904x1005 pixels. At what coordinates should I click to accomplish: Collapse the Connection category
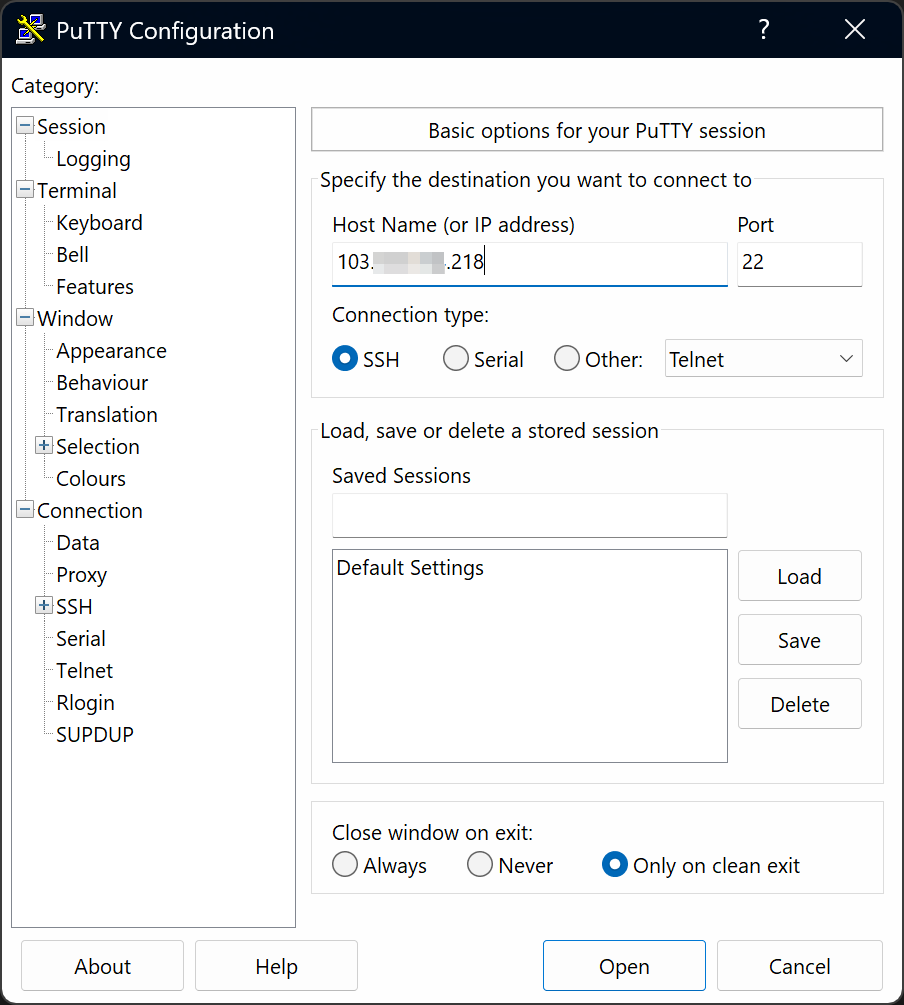pyautogui.click(x=25, y=510)
